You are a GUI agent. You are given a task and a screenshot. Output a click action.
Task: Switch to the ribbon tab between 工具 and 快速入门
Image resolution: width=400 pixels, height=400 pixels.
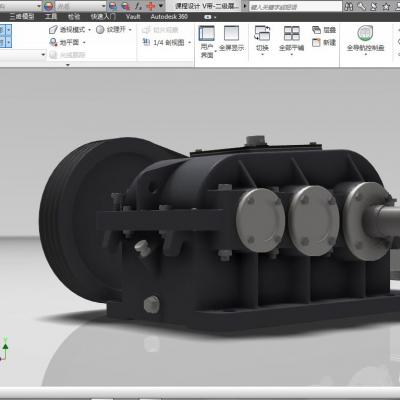(x=74, y=17)
